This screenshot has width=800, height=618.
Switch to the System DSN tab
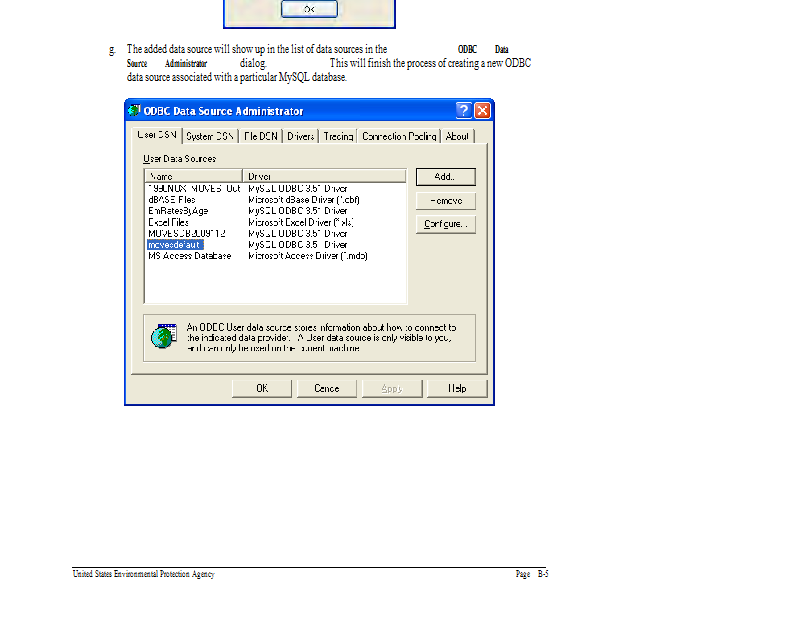211,136
